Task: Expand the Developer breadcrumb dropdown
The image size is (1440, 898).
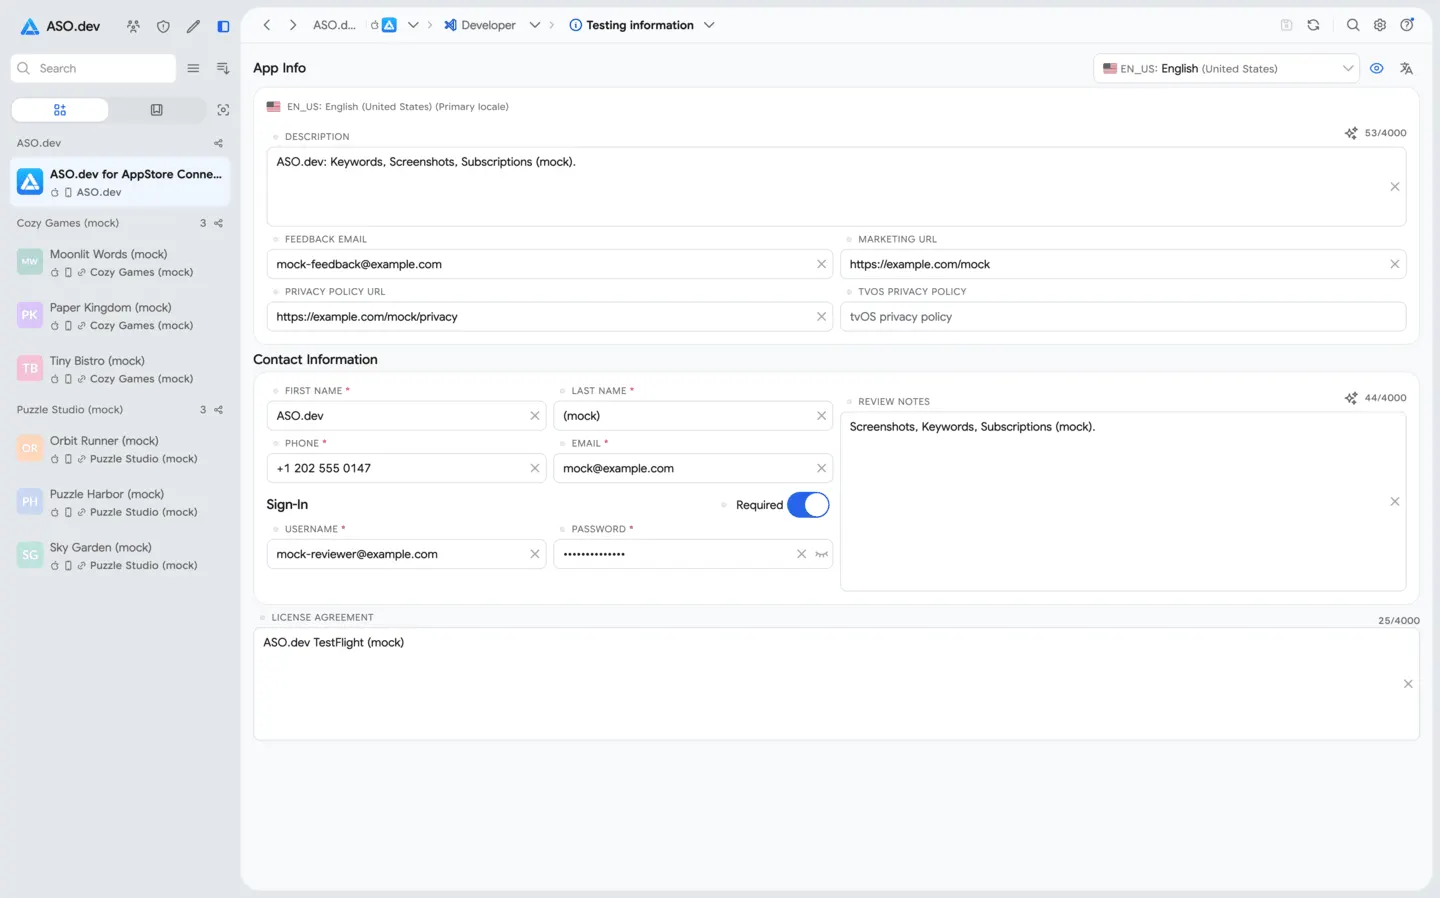Action: click(x=535, y=25)
